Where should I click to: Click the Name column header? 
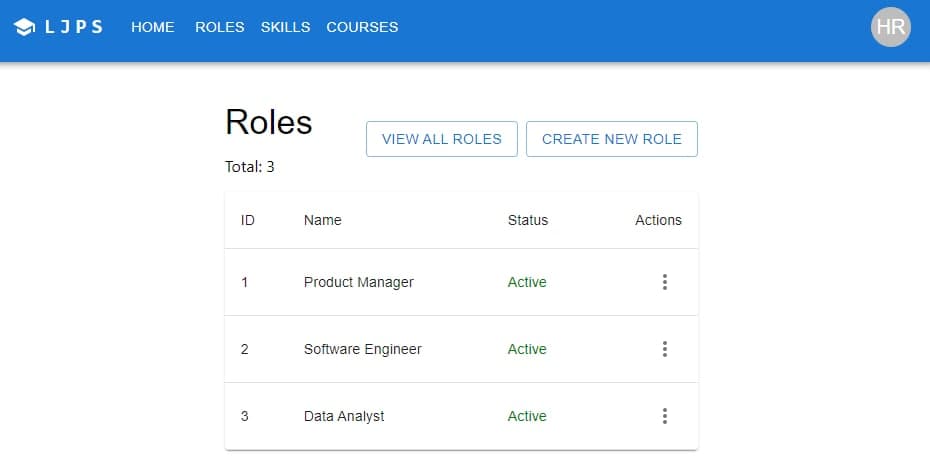point(322,220)
